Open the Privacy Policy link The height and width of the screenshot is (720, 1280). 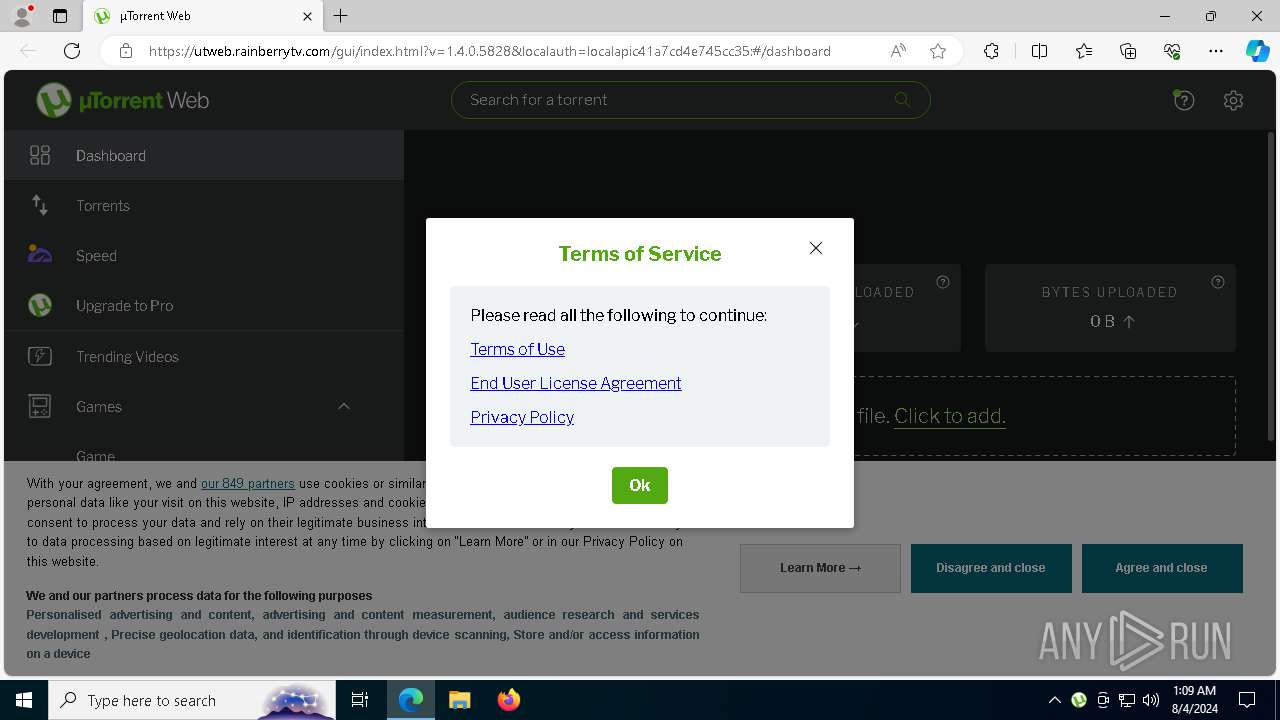tap(522, 417)
